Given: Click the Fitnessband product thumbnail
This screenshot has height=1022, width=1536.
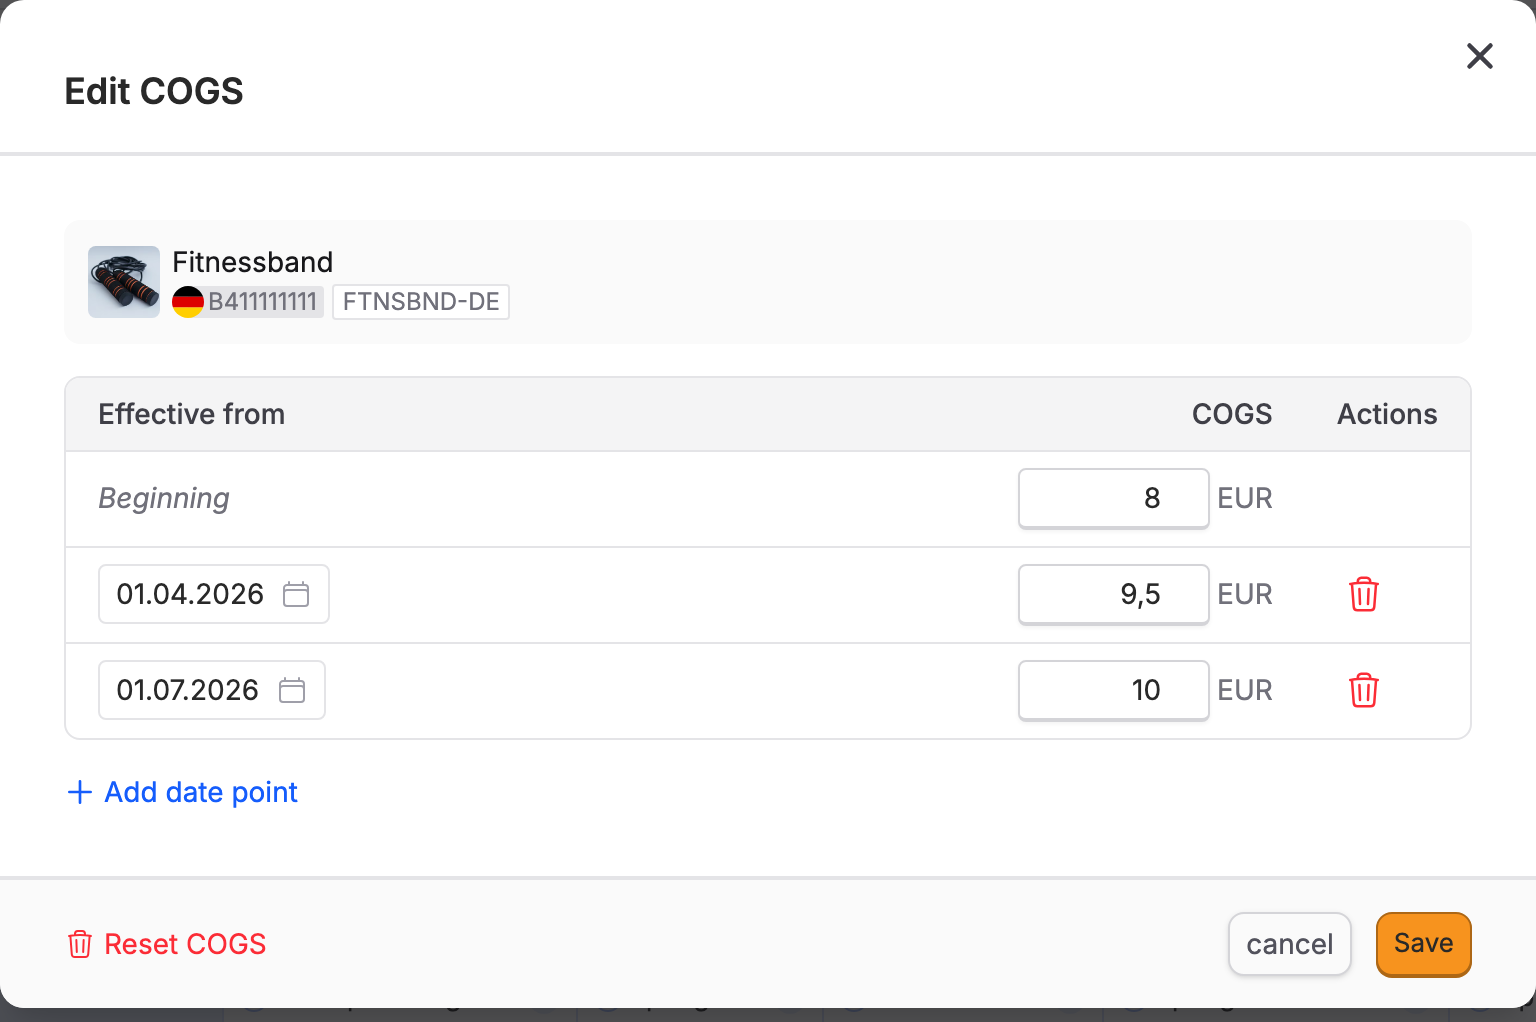Looking at the screenshot, I should 124,282.
